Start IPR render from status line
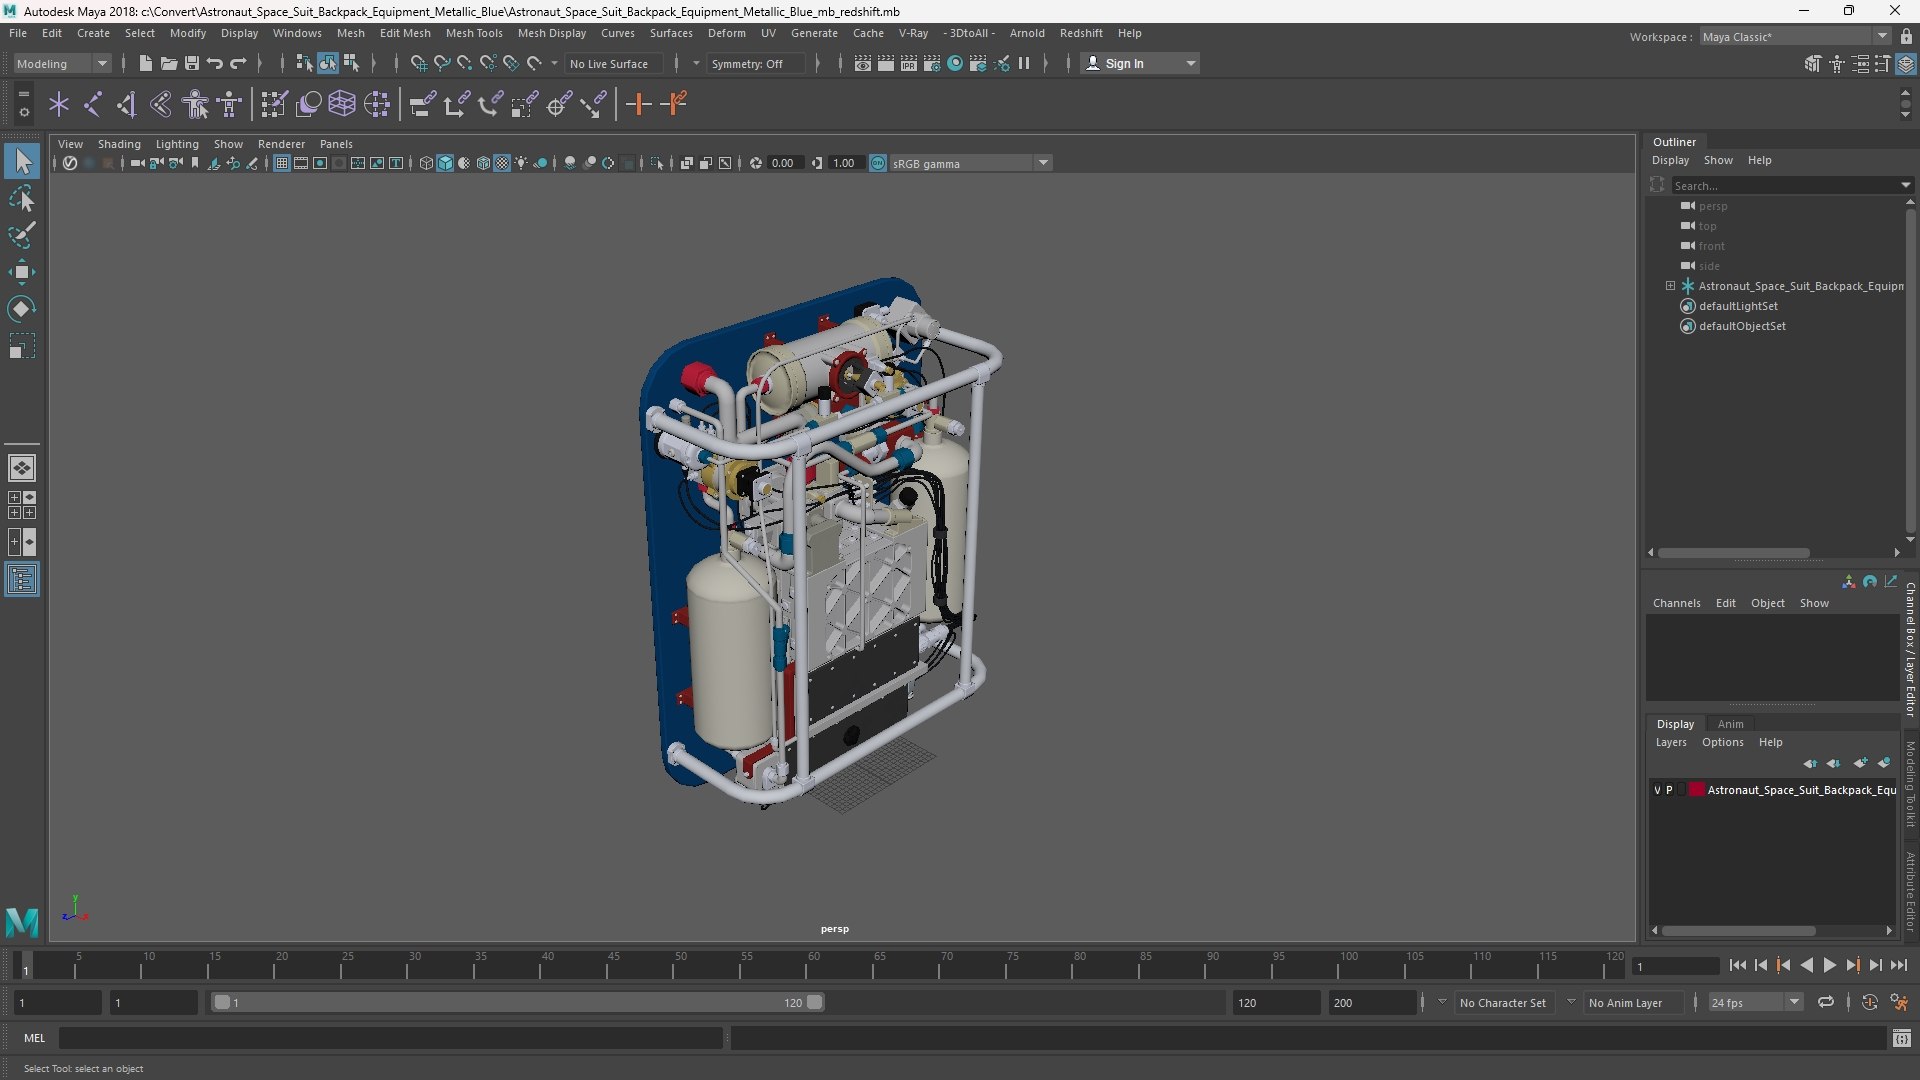 point(908,63)
